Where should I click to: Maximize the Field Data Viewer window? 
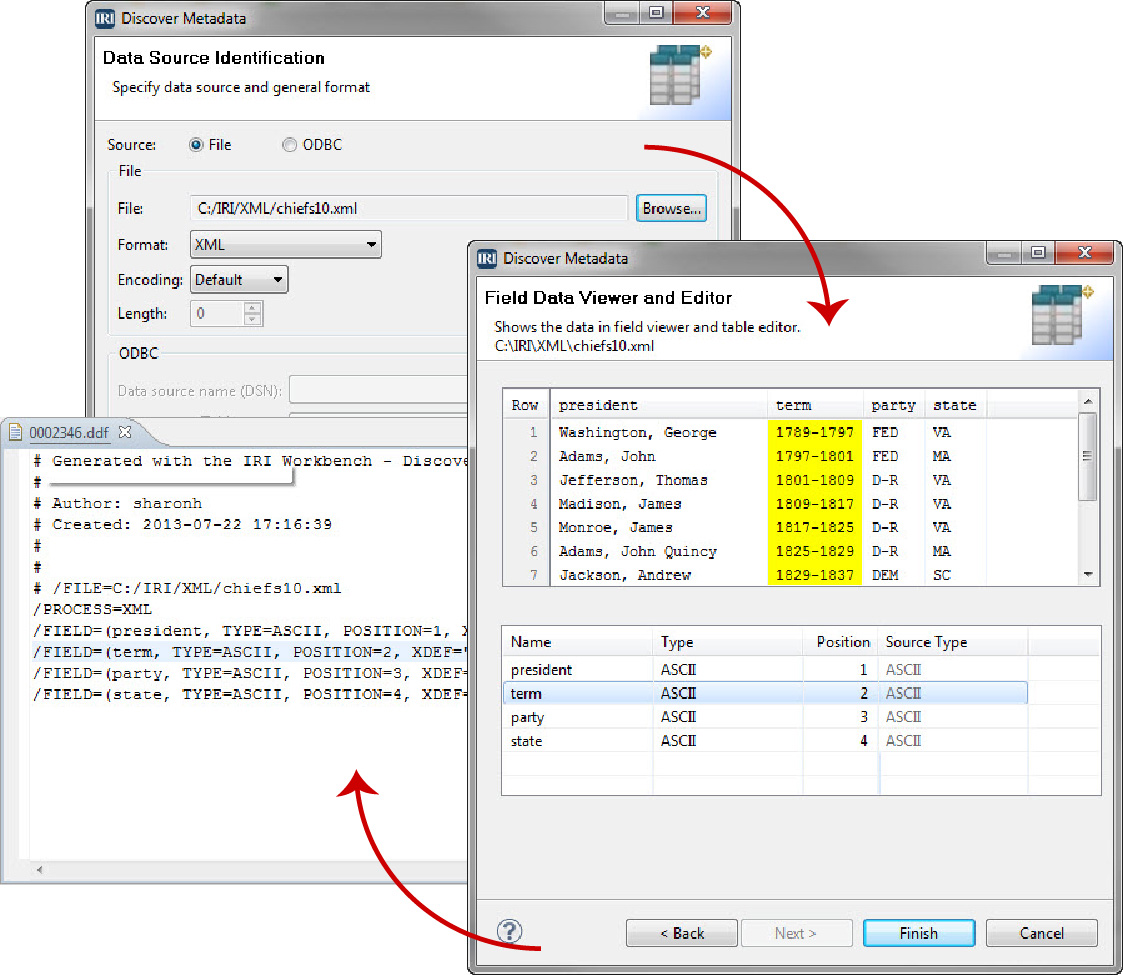point(1038,252)
